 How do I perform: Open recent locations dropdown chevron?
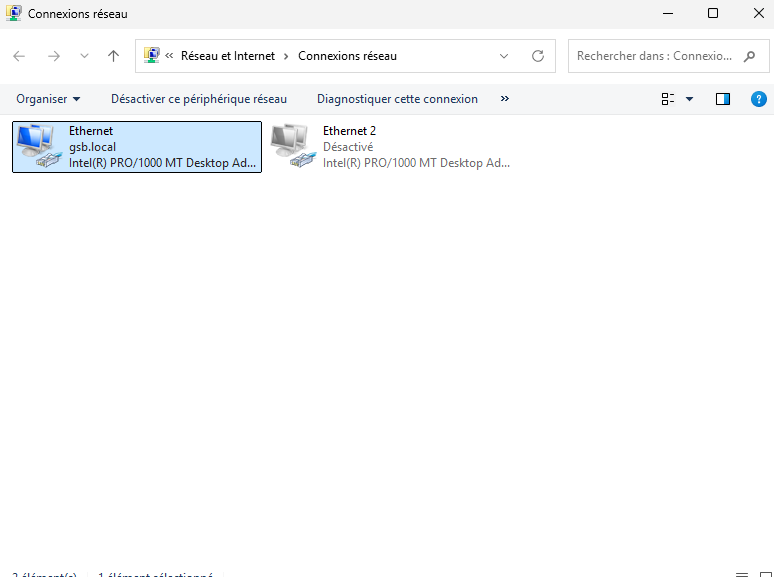(x=84, y=56)
